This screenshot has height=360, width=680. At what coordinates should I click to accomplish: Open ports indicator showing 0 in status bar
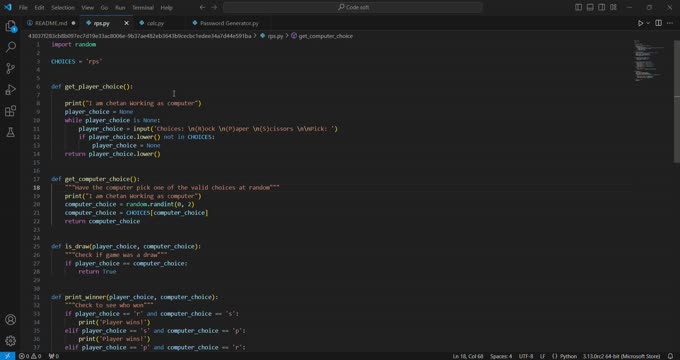click(53, 356)
